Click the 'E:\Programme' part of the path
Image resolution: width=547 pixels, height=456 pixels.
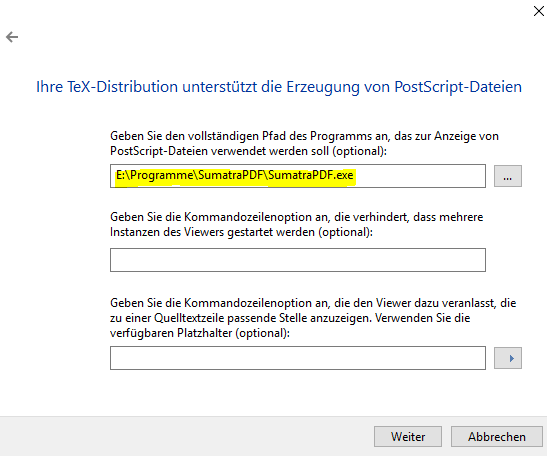pos(154,175)
